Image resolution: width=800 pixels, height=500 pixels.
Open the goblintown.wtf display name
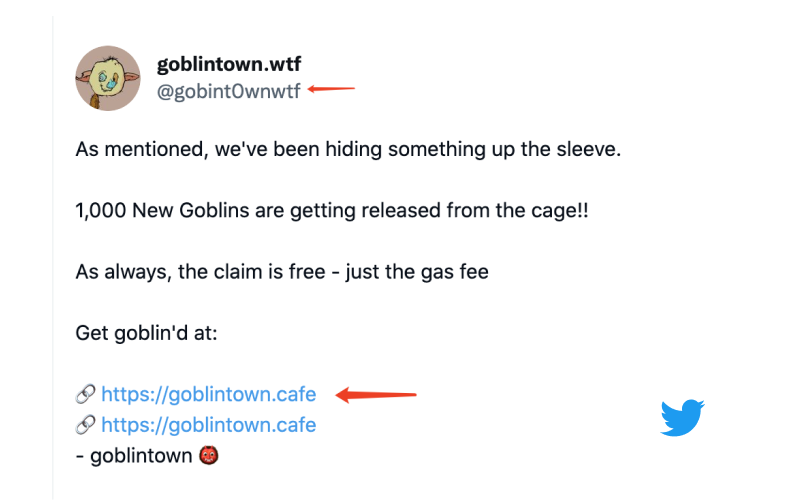click(229, 64)
